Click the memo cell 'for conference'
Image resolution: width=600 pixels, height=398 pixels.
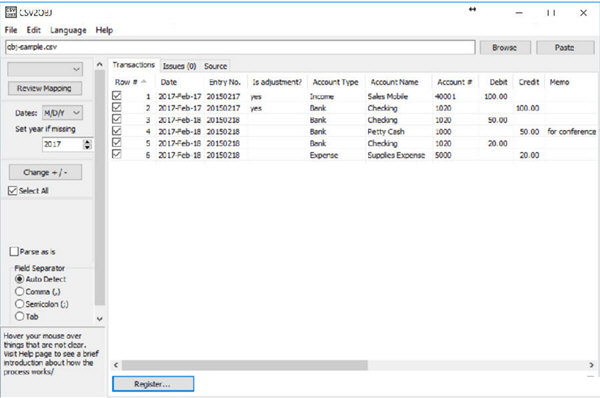[572, 132]
